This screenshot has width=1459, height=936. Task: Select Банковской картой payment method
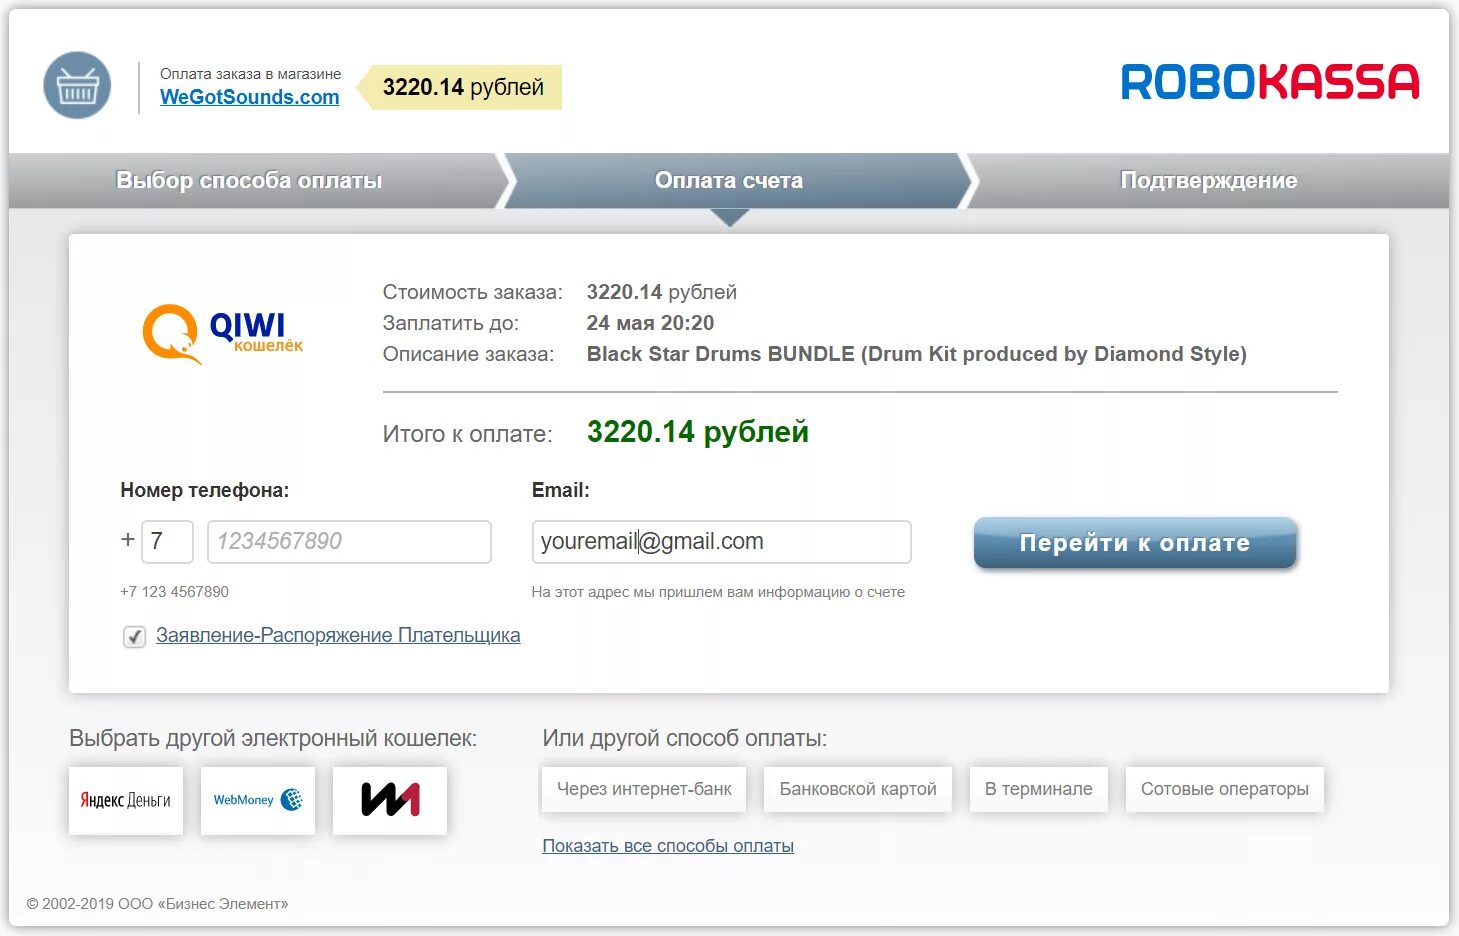(858, 789)
